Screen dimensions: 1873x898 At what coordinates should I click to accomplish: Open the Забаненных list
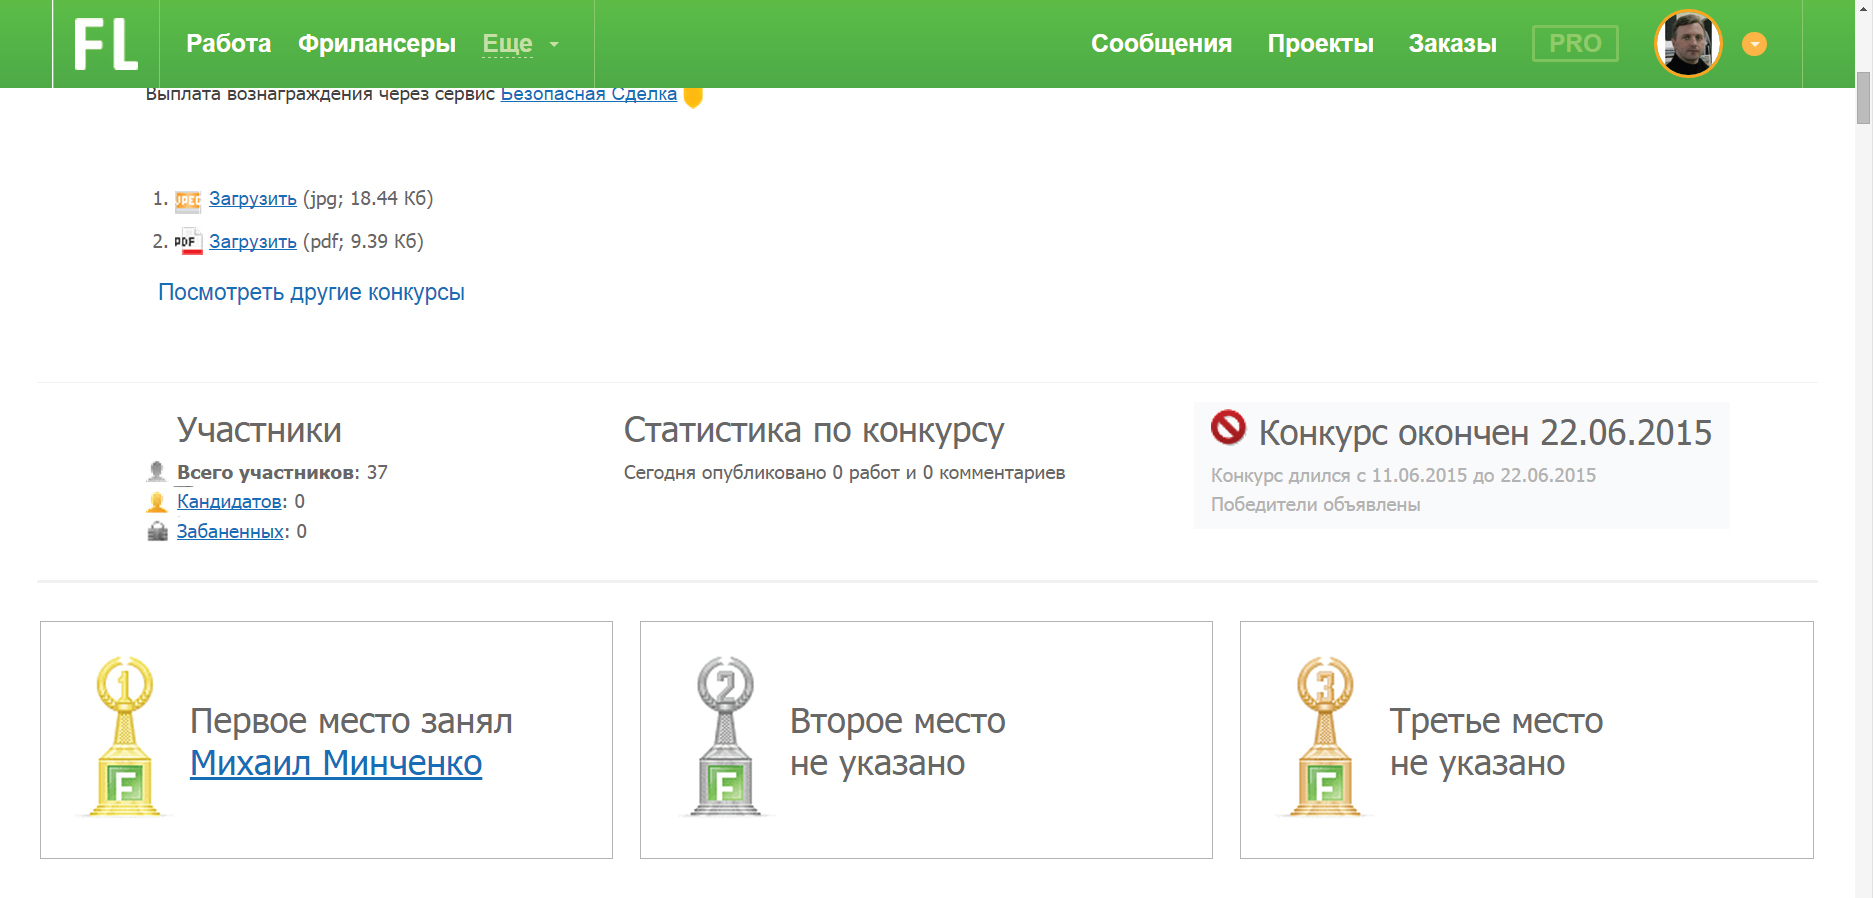tap(231, 531)
